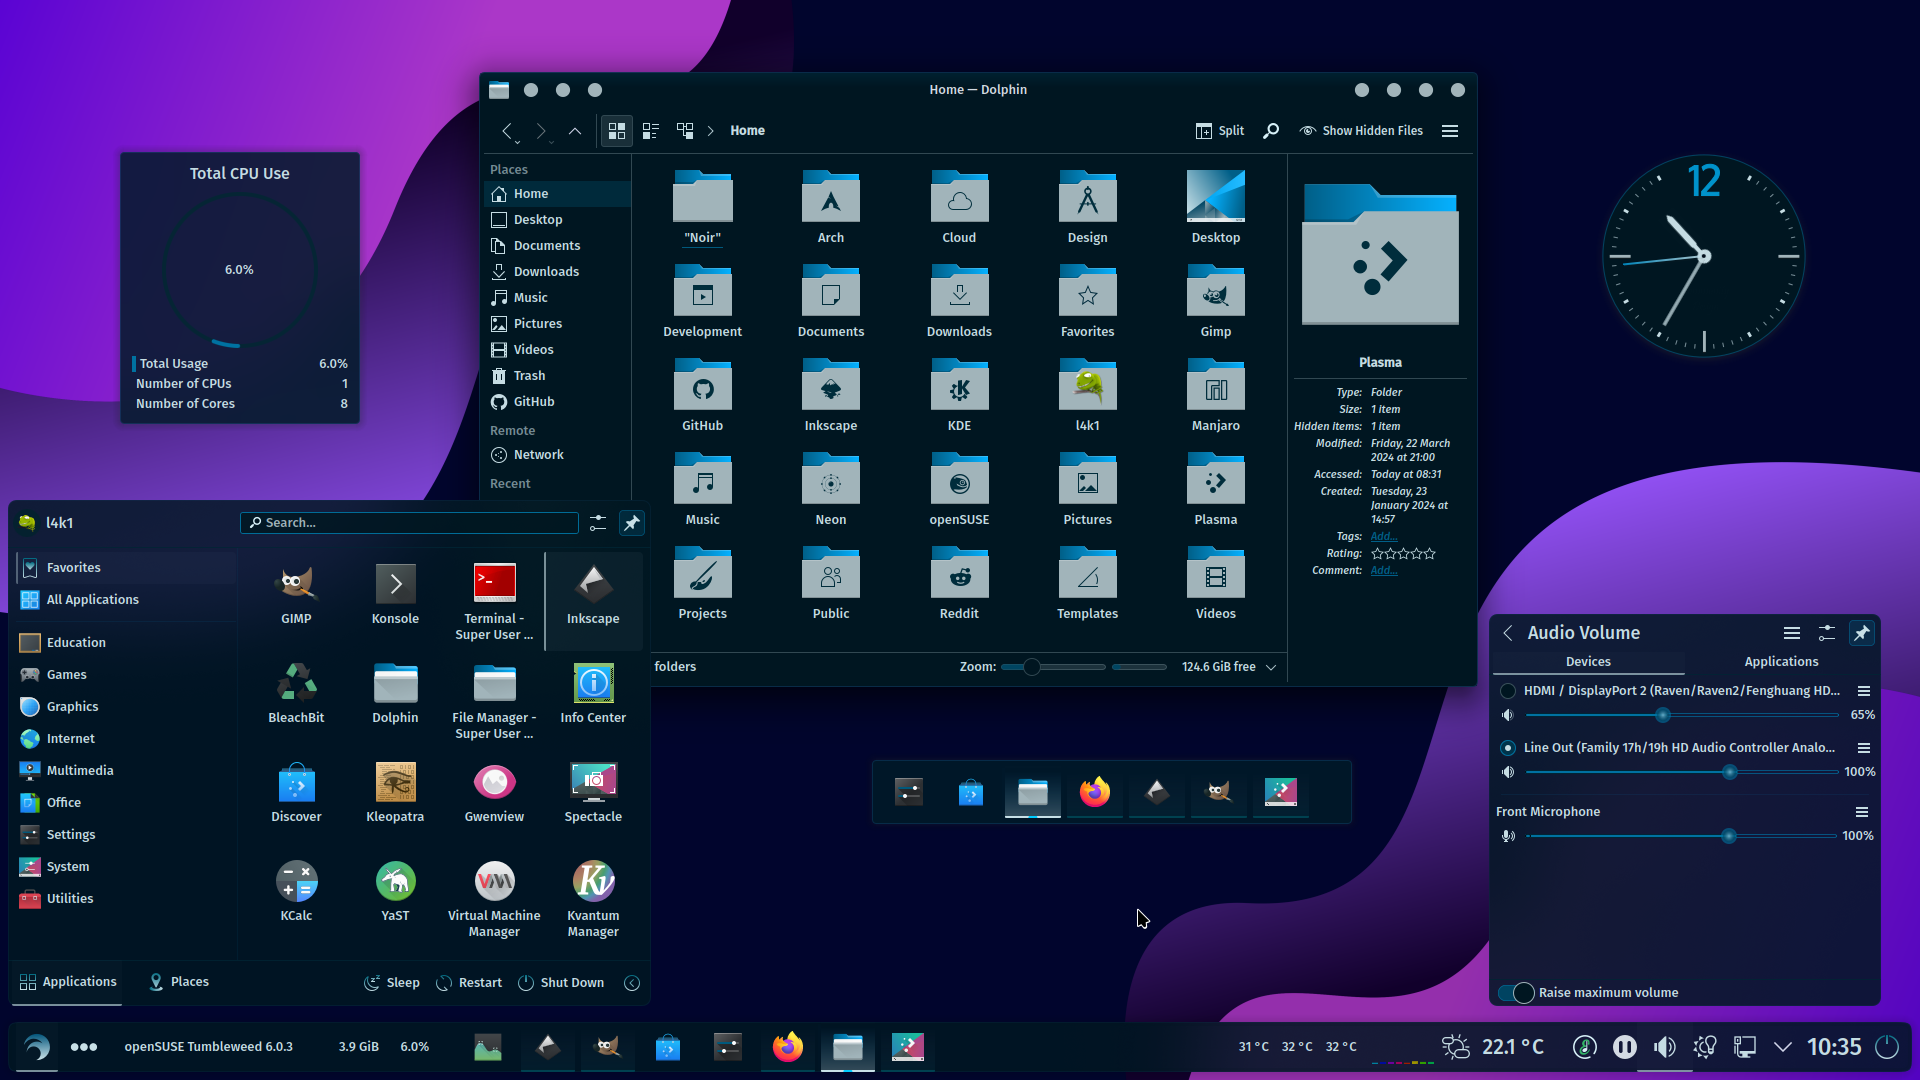Open Kleopatra from the launcher grid
This screenshot has height=1080, width=1920.
[x=395, y=793]
